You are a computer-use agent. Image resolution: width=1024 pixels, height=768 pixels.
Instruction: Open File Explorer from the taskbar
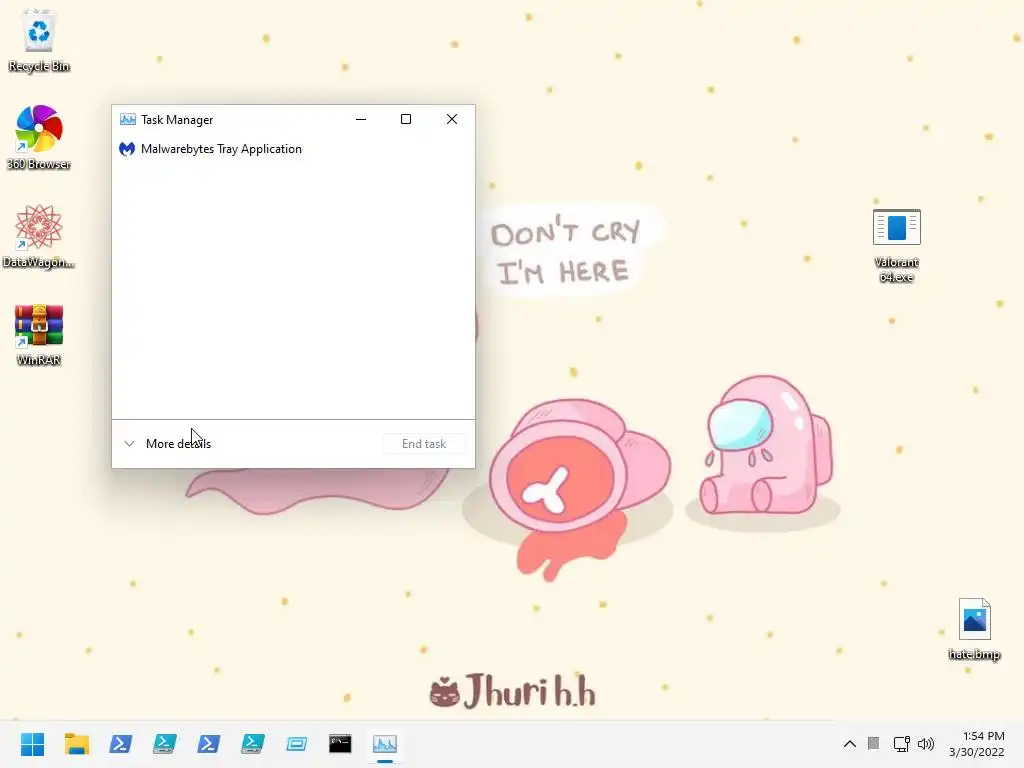click(x=76, y=744)
